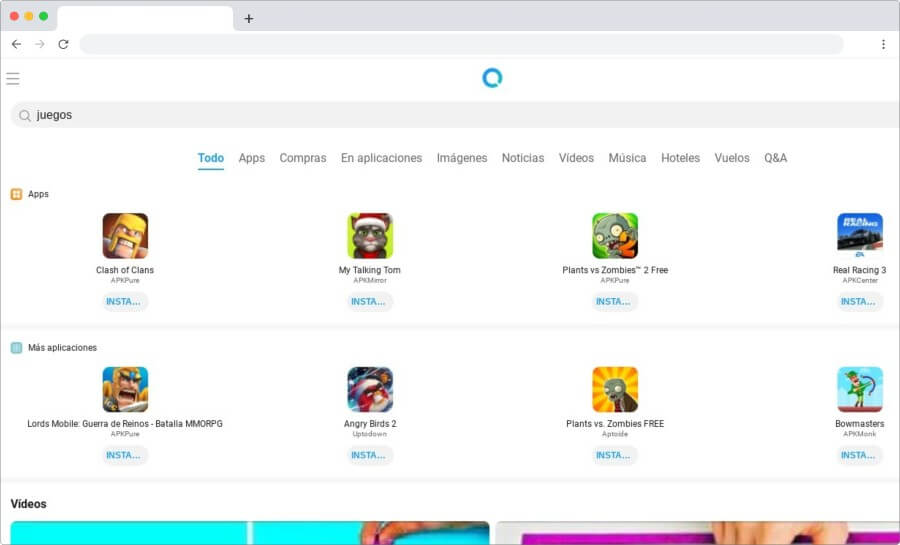Click the Clash of Clans app icon
Image resolution: width=900 pixels, height=545 pixels.
pyautogui.click(x=125, y=236)
